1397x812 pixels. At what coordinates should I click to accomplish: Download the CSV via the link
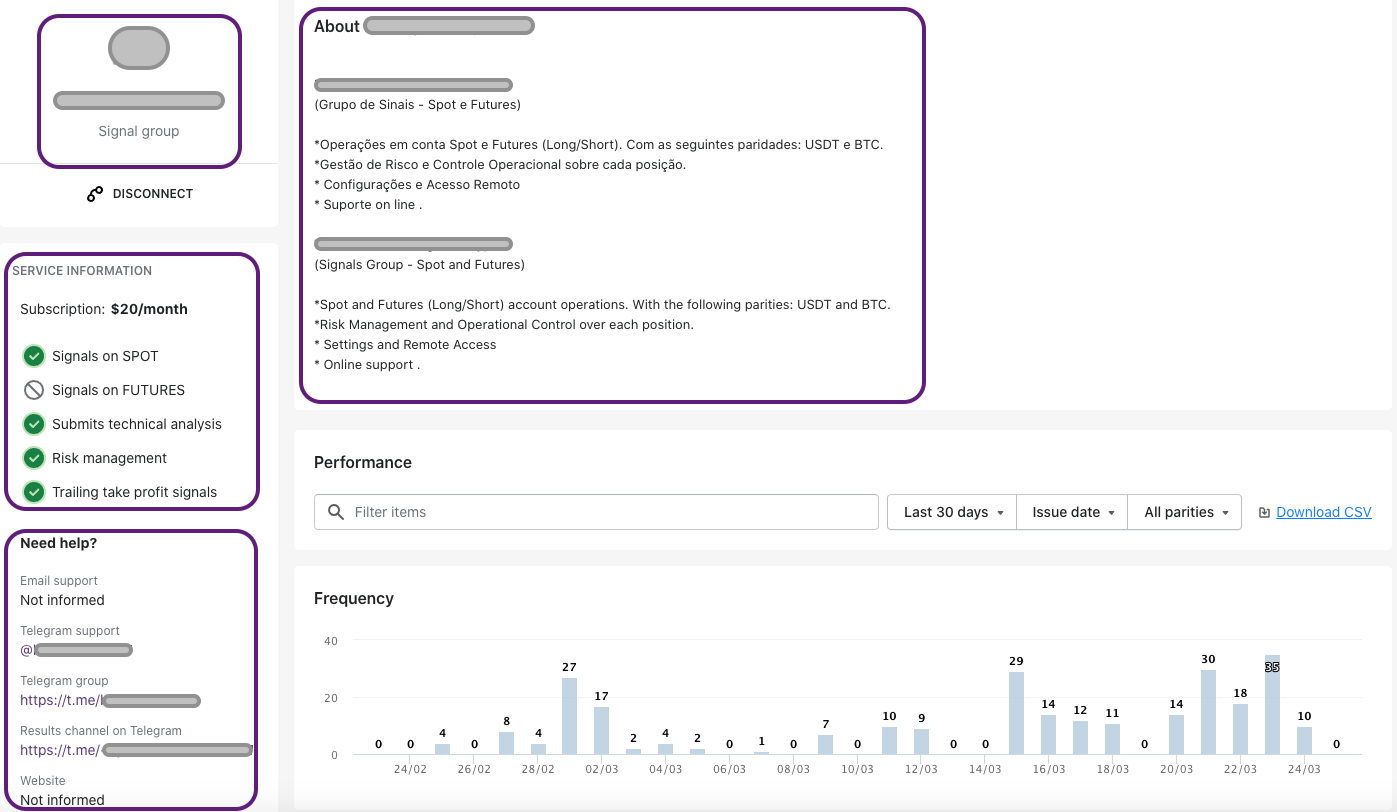pos(1323,512)
